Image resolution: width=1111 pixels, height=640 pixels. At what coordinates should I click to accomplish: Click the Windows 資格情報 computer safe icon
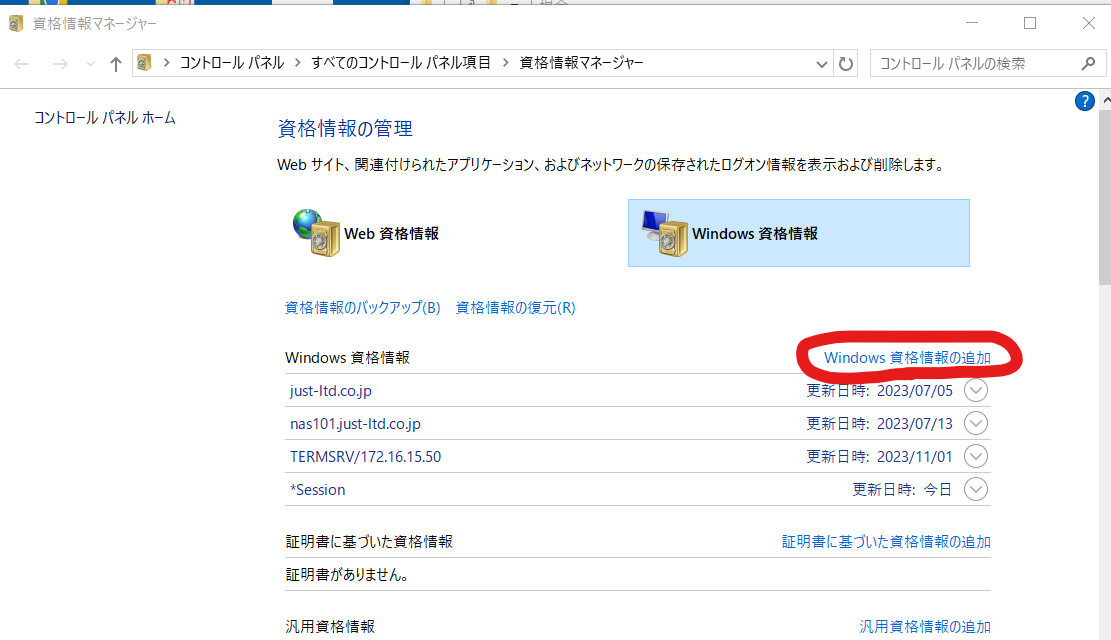click(665, 232)
